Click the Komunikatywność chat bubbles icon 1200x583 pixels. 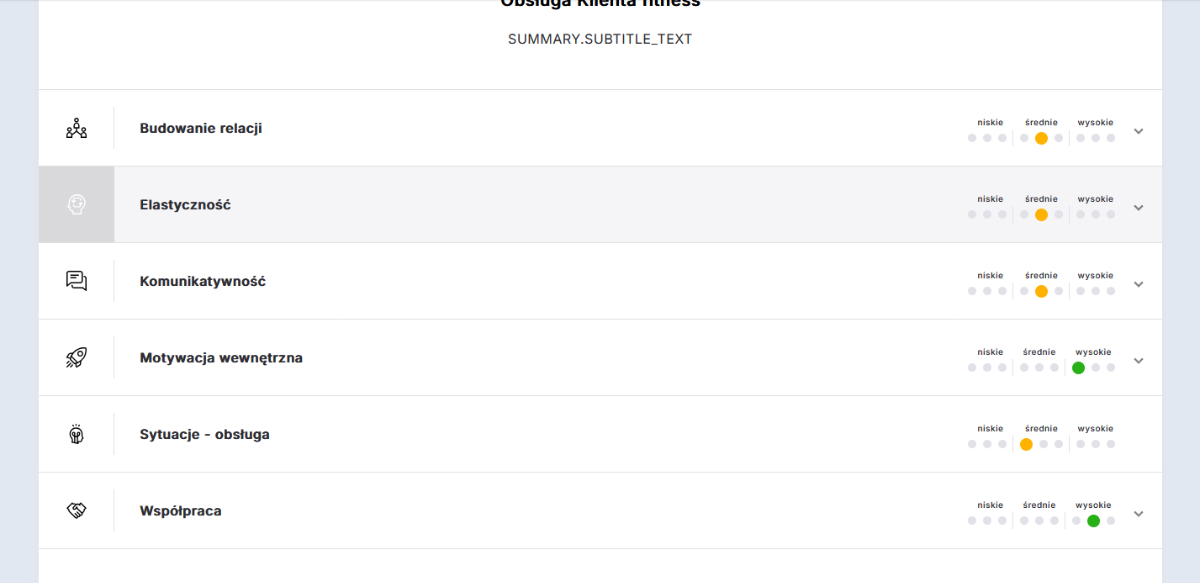77,281
